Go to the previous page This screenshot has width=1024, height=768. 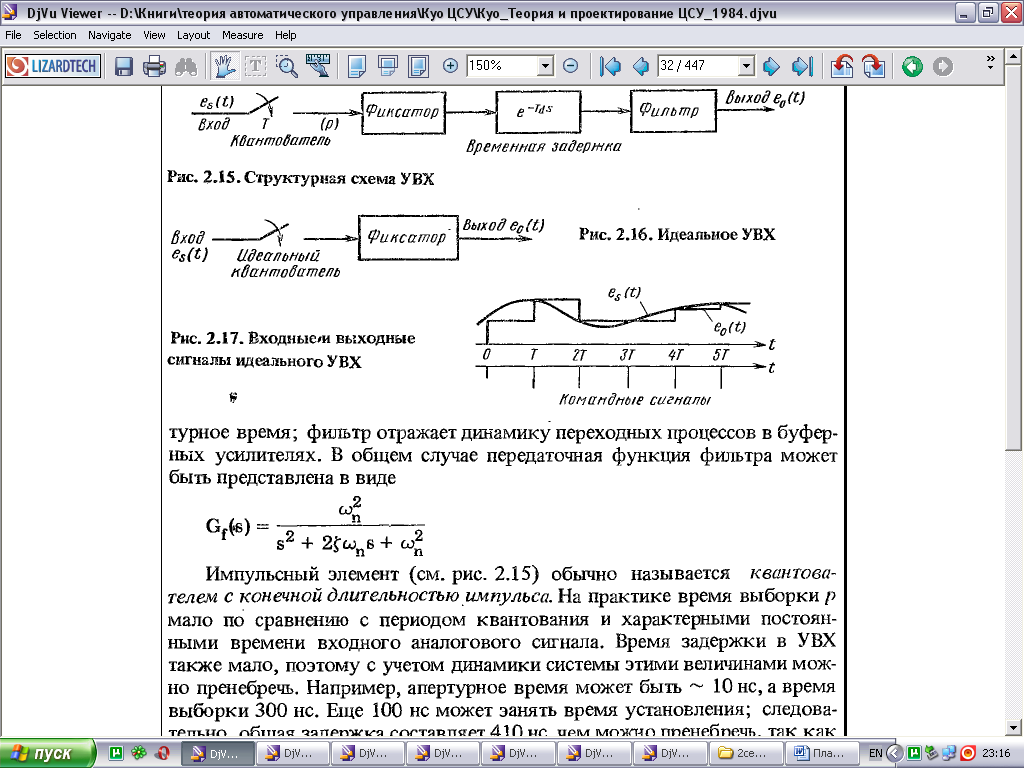point(641,66)
